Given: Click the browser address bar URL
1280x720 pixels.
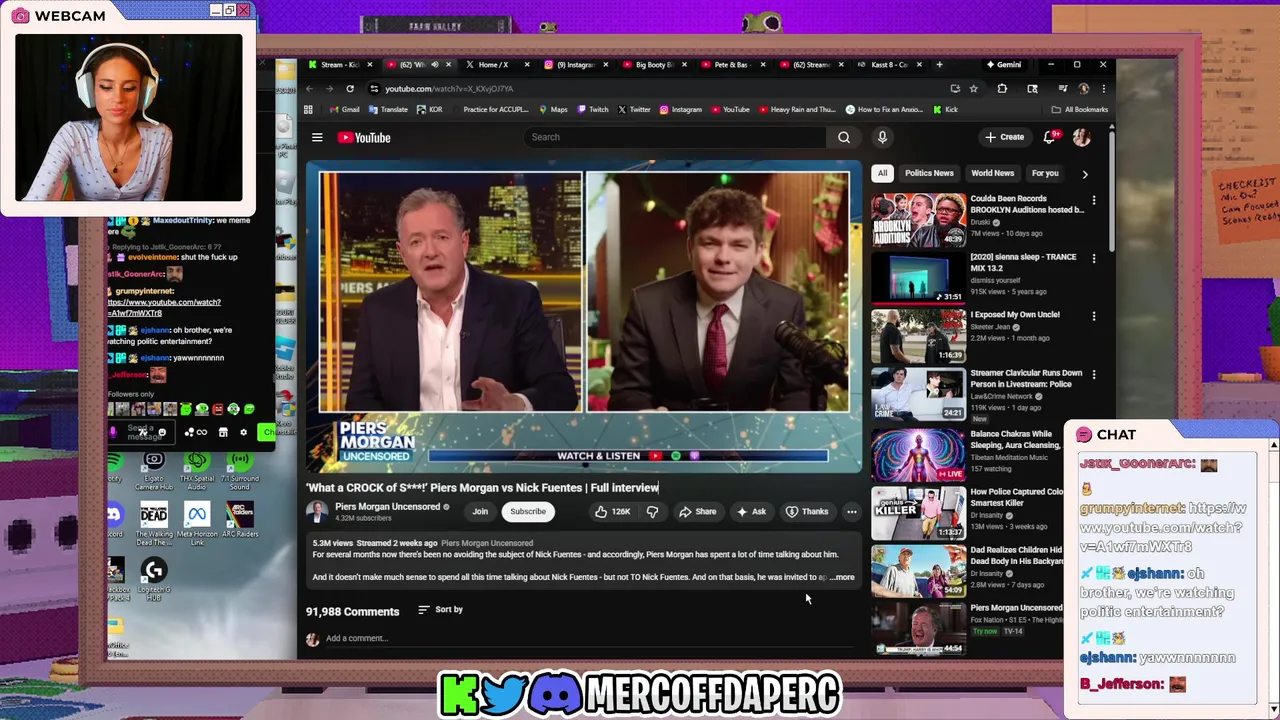Looking at the screenshot, I should tap(449, 88).
